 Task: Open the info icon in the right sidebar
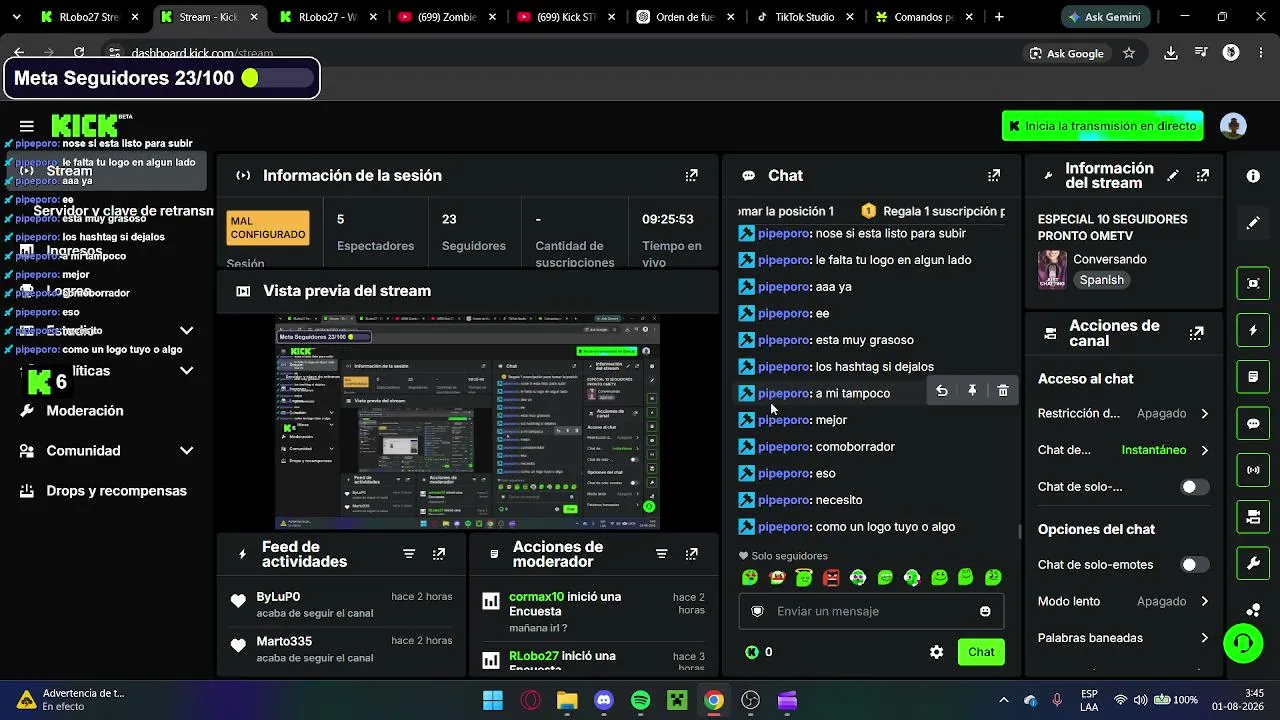click(x=1253, y=176)
